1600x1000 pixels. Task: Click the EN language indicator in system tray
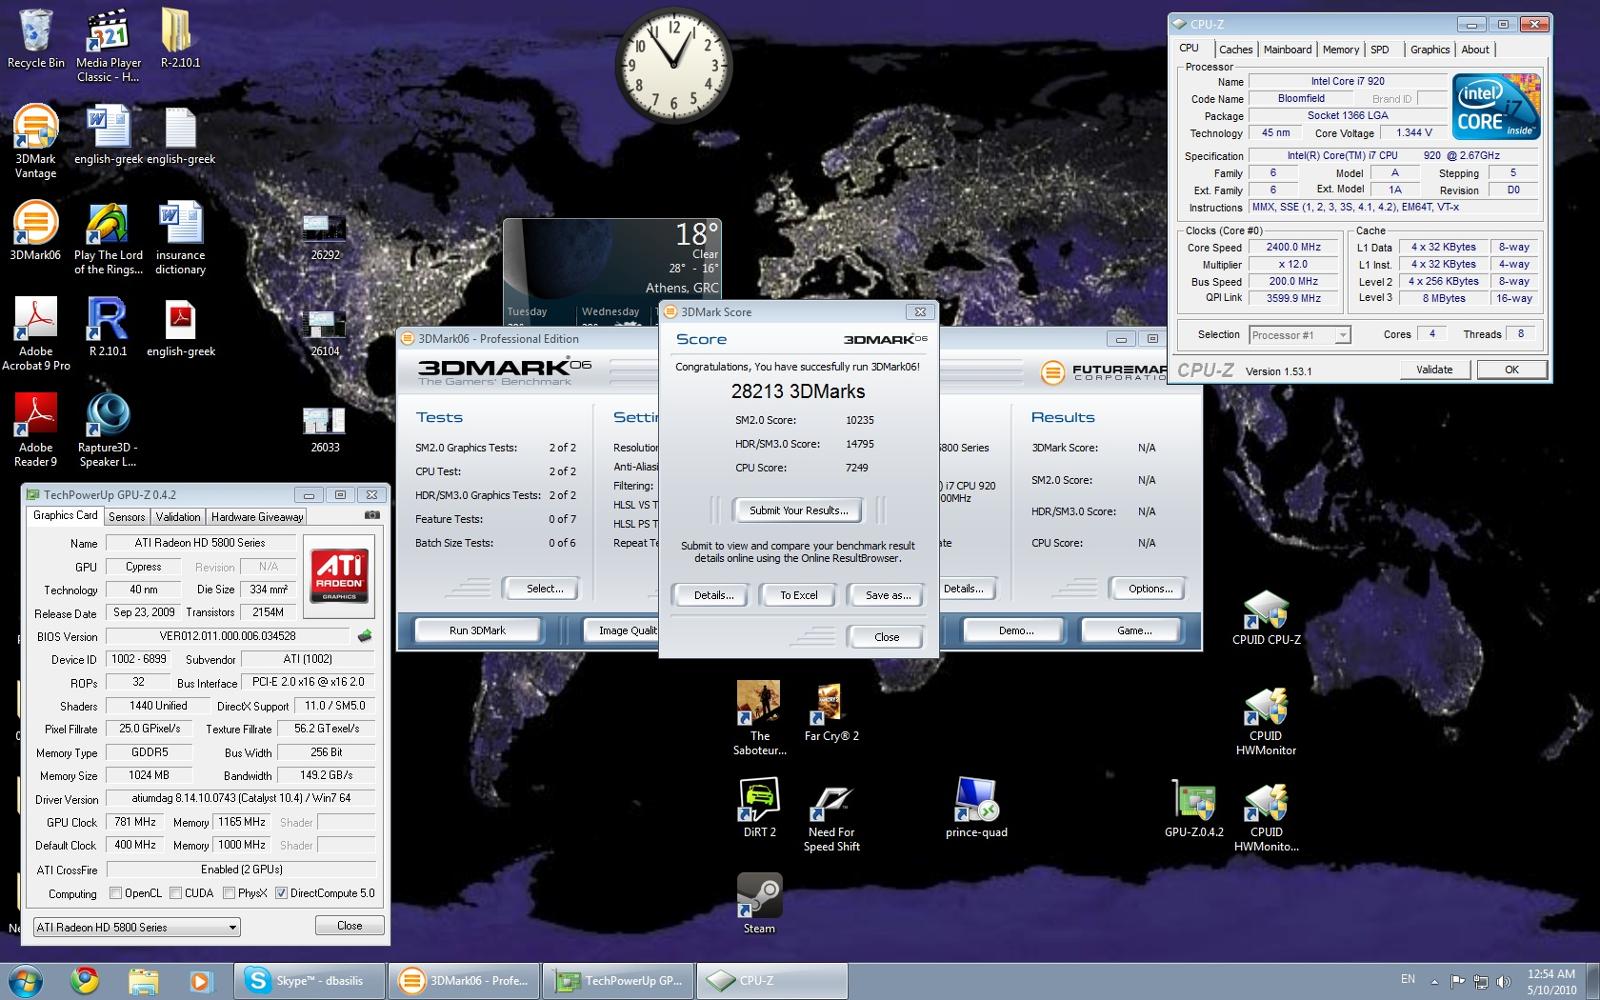tap(1408, 979)
